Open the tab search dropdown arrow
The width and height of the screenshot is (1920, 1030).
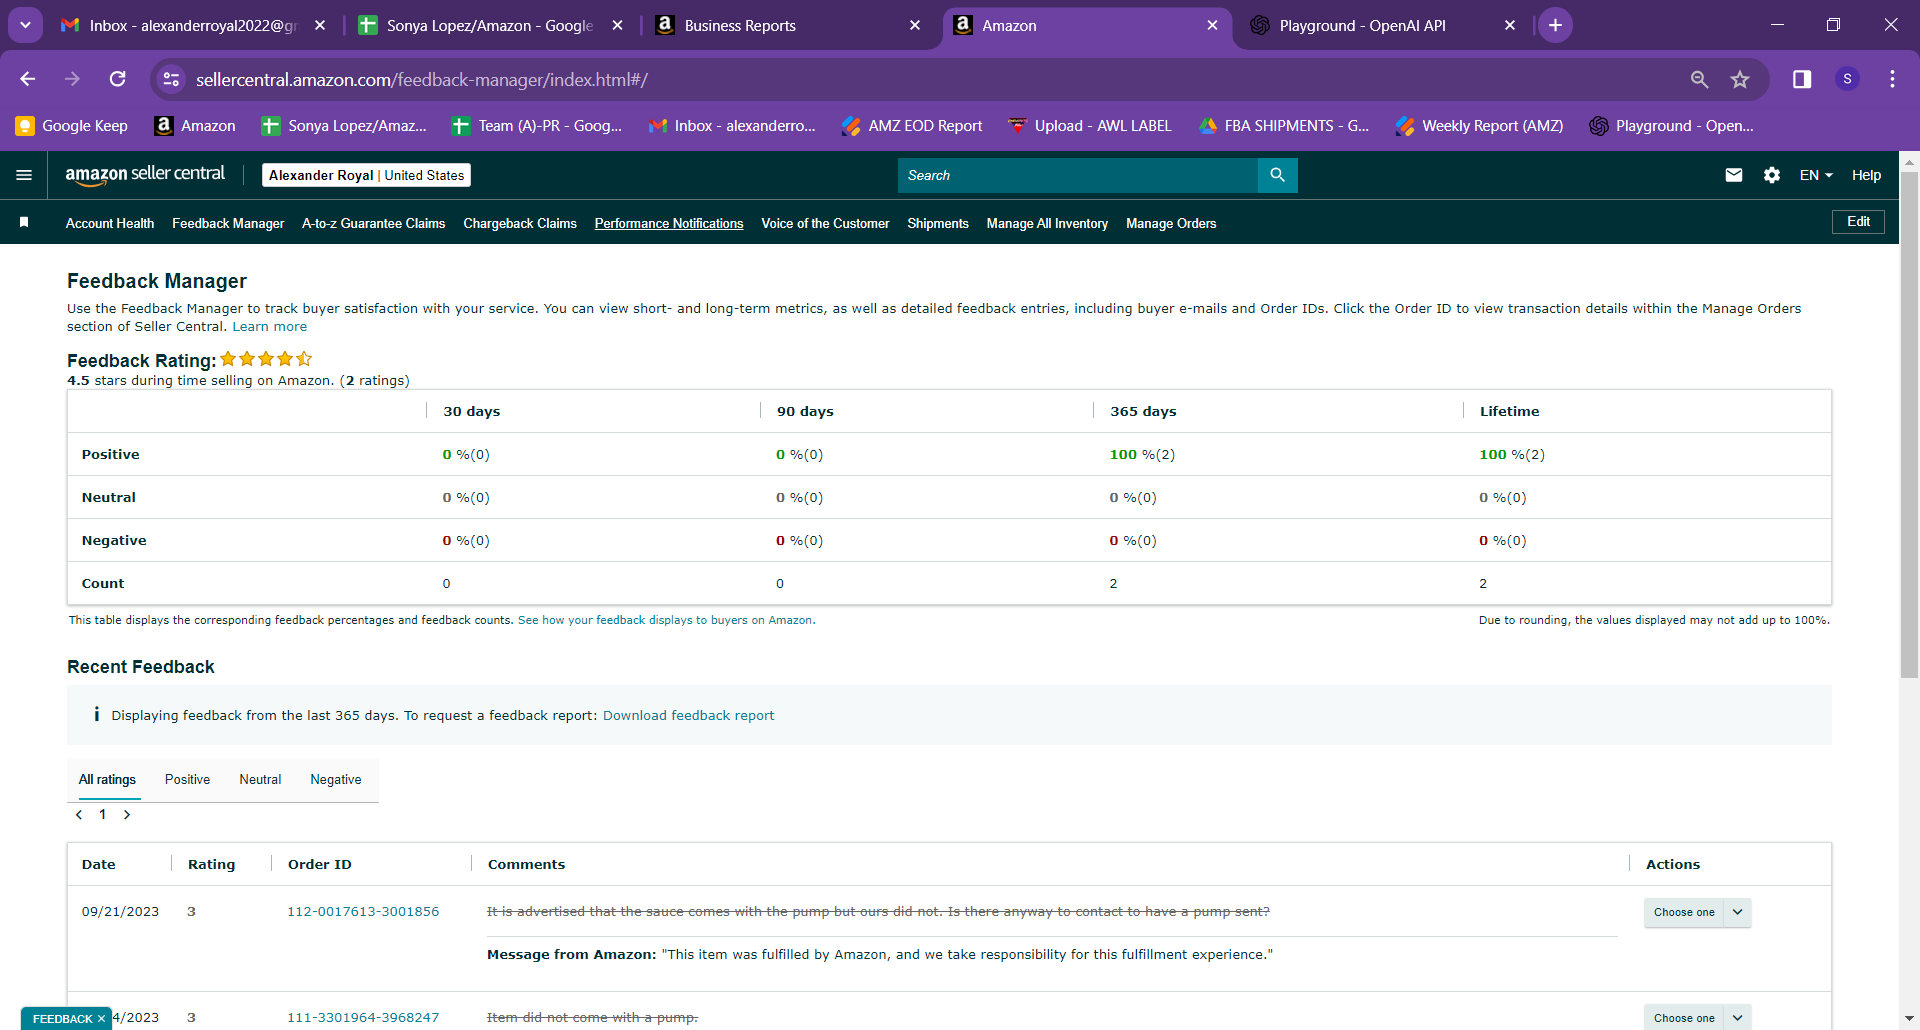click(x=25, y=25)
